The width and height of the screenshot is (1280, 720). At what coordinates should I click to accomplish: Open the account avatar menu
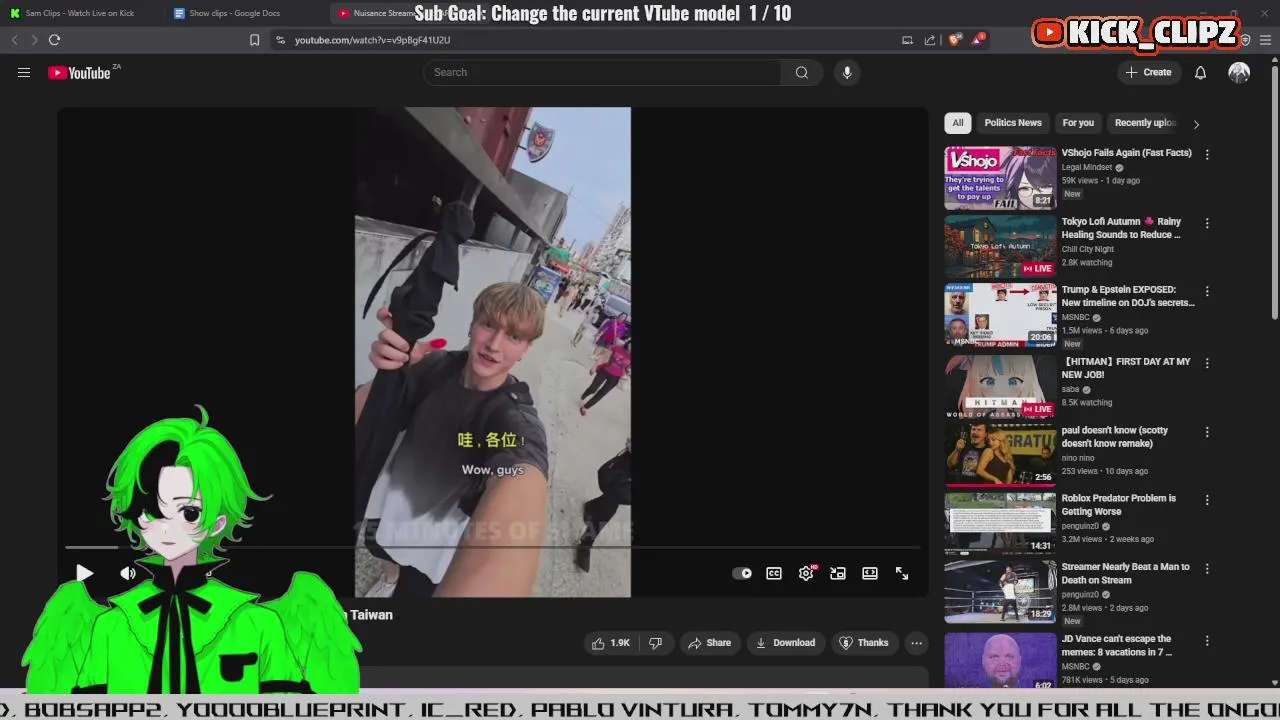(1239, 72)
